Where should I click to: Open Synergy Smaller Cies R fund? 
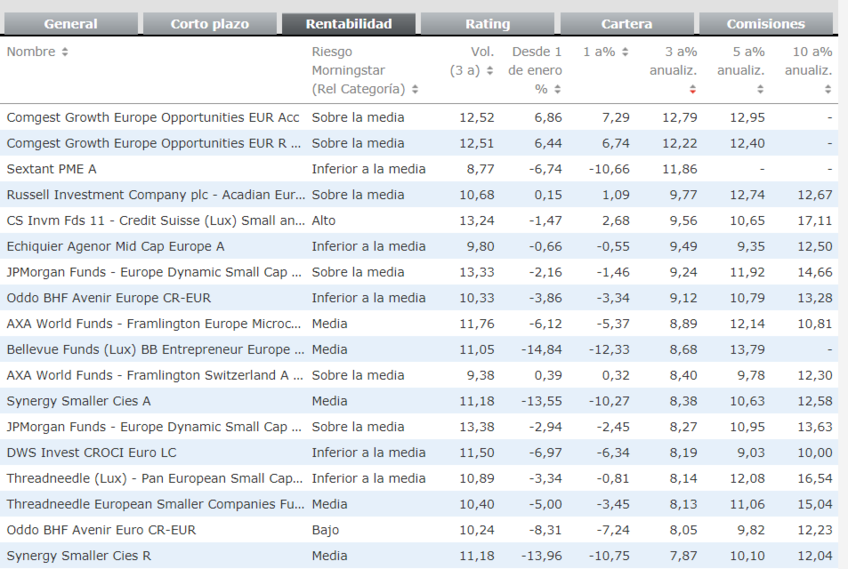point(79,556)
